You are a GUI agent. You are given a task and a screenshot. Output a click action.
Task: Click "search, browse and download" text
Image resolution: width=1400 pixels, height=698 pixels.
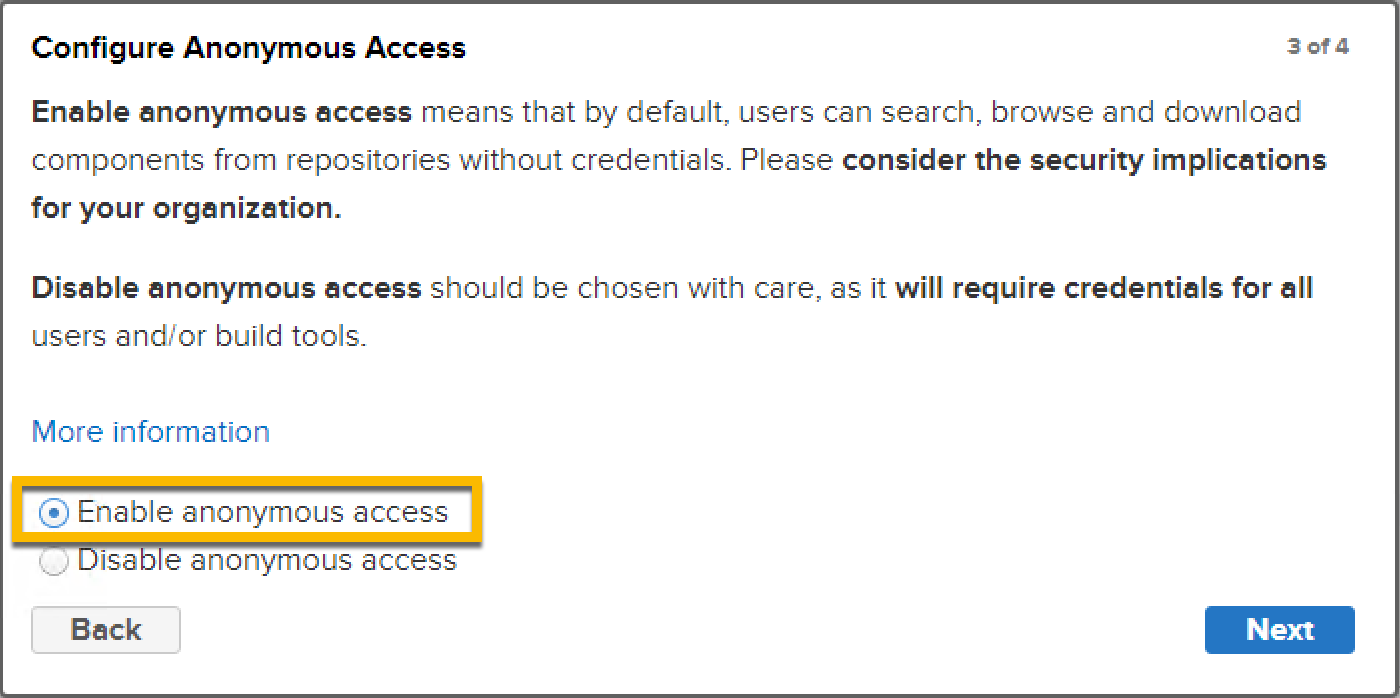point(1084,112)
